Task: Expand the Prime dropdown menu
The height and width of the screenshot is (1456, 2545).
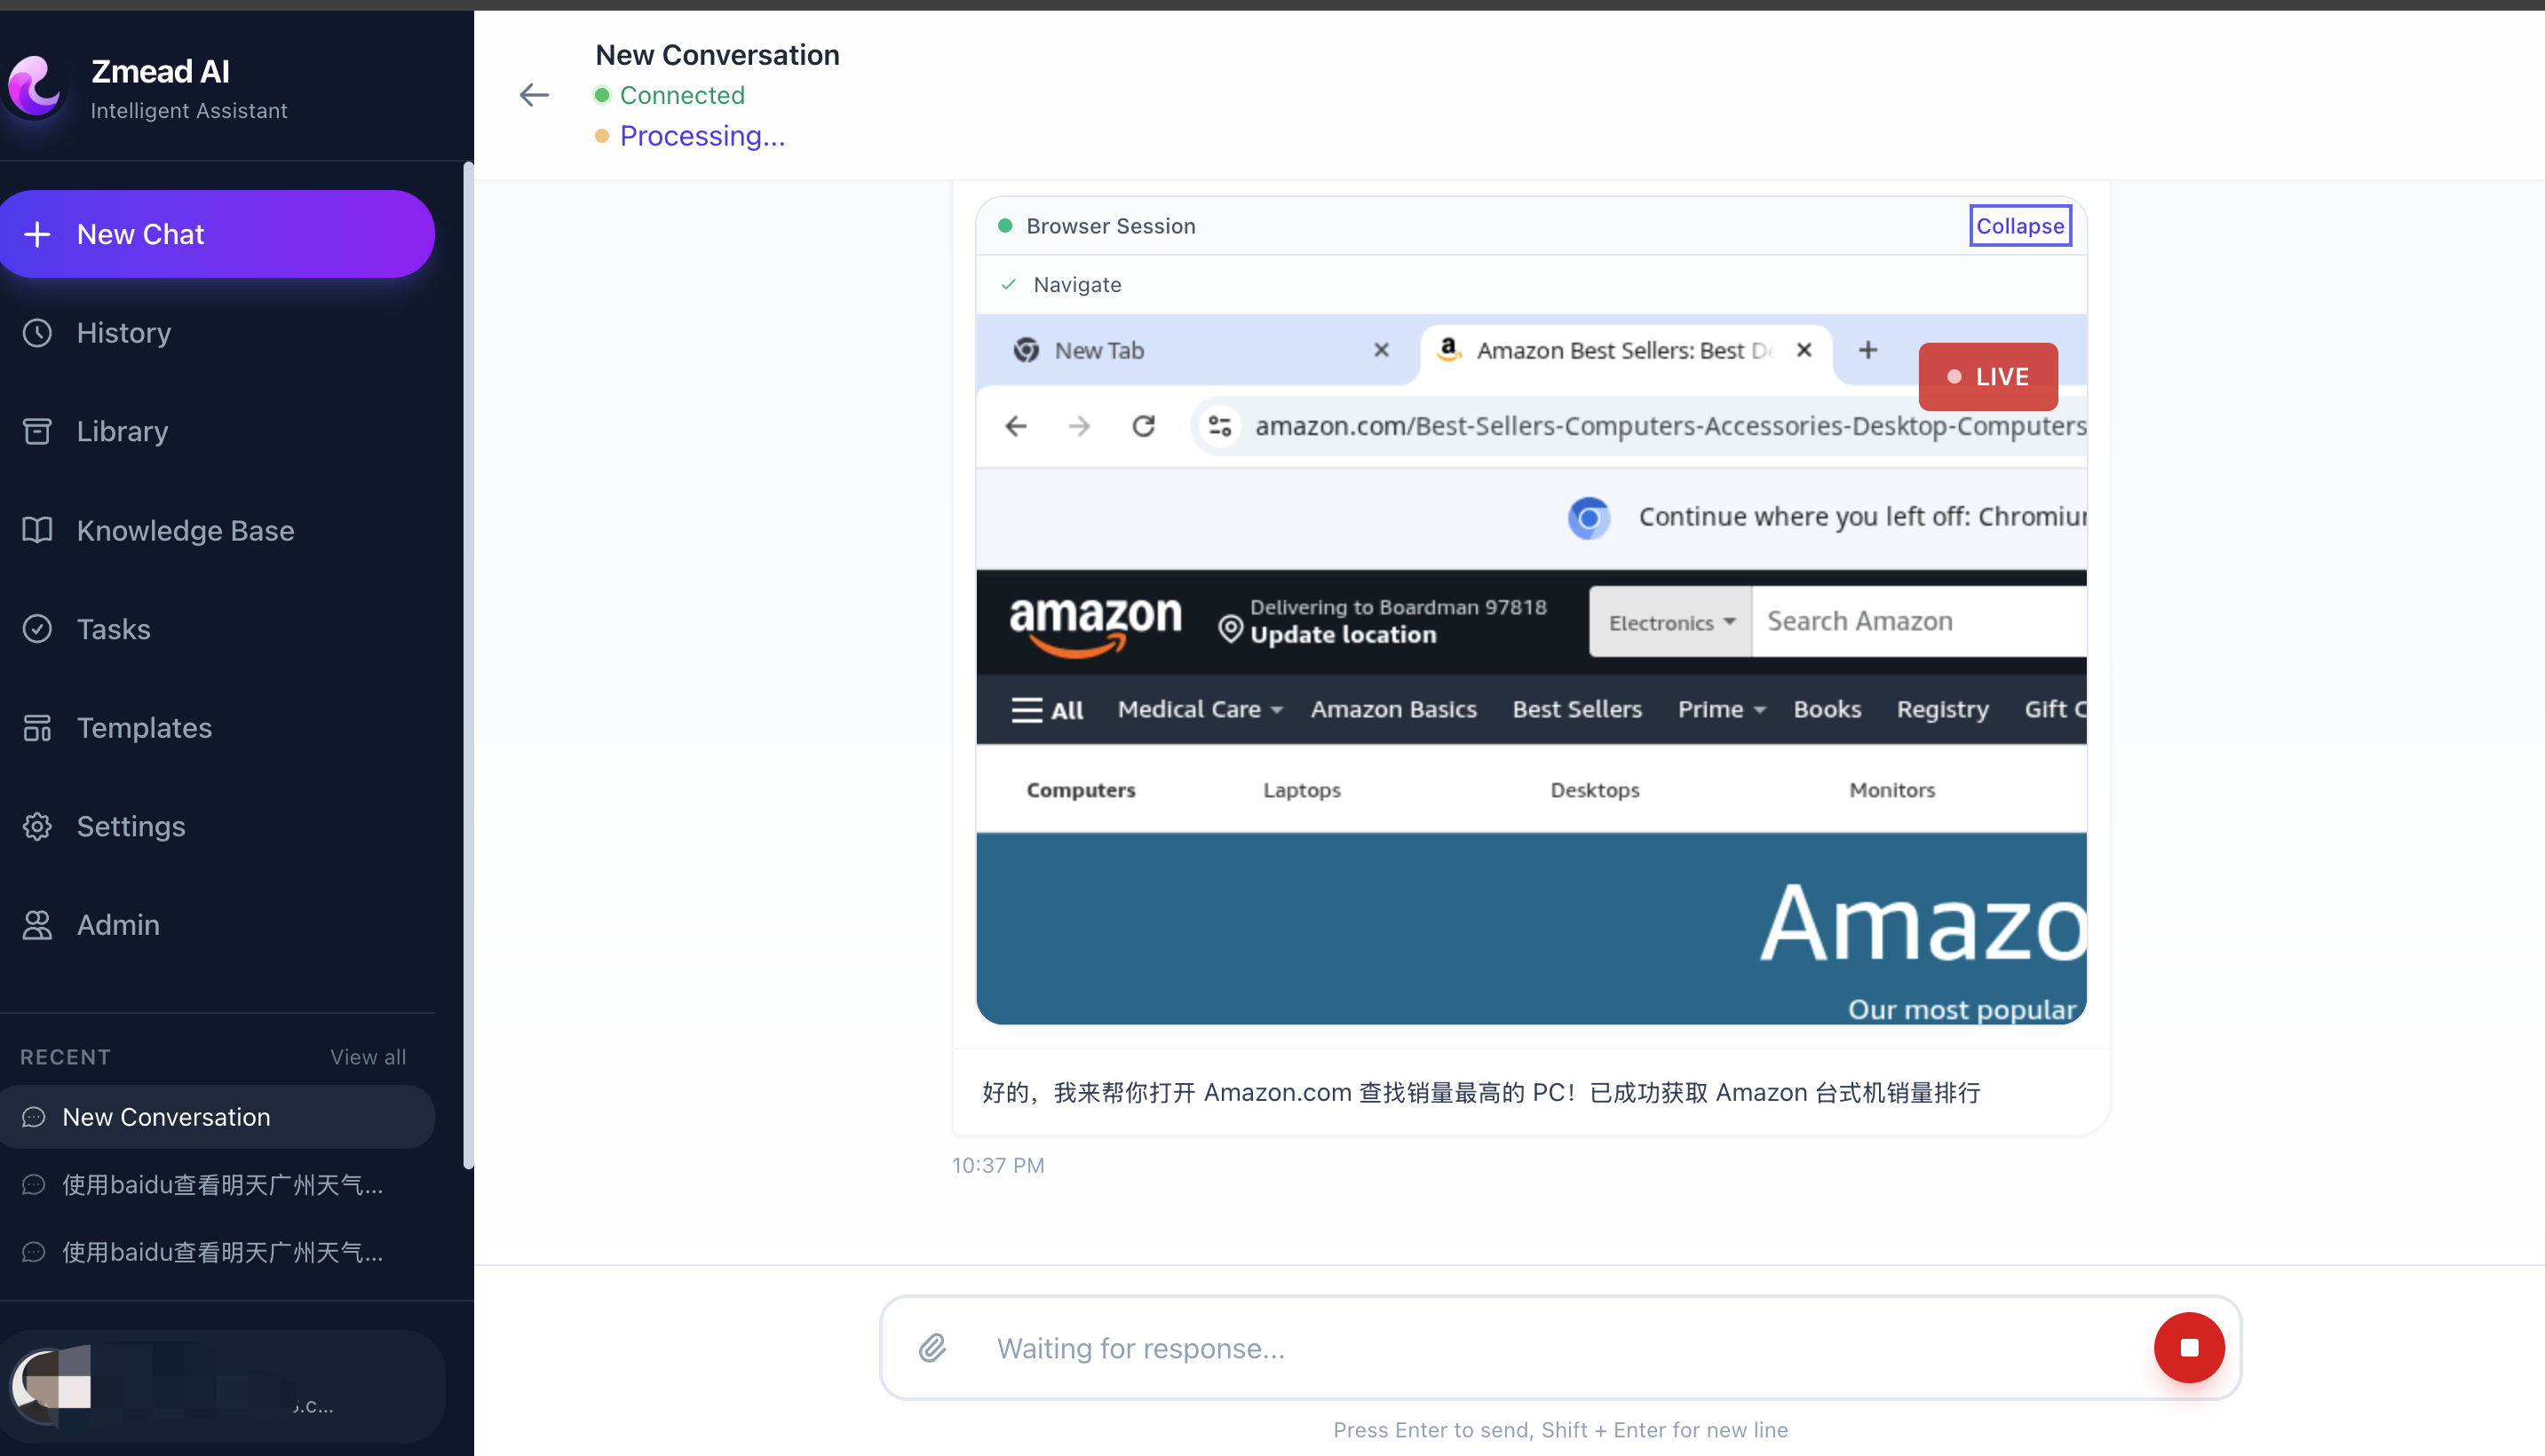Action: (x=1719, y=709)
